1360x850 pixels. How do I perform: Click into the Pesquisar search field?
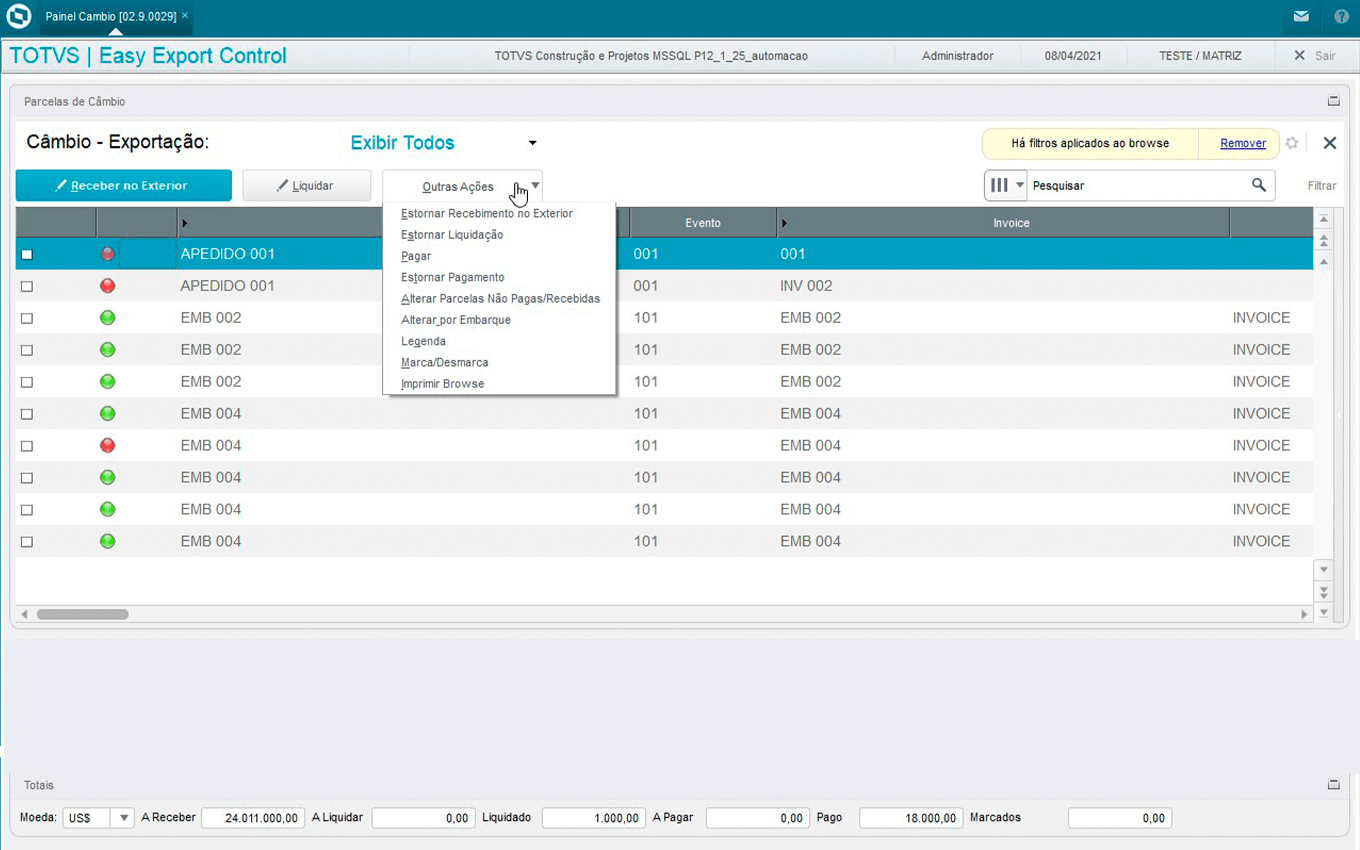1135,185
